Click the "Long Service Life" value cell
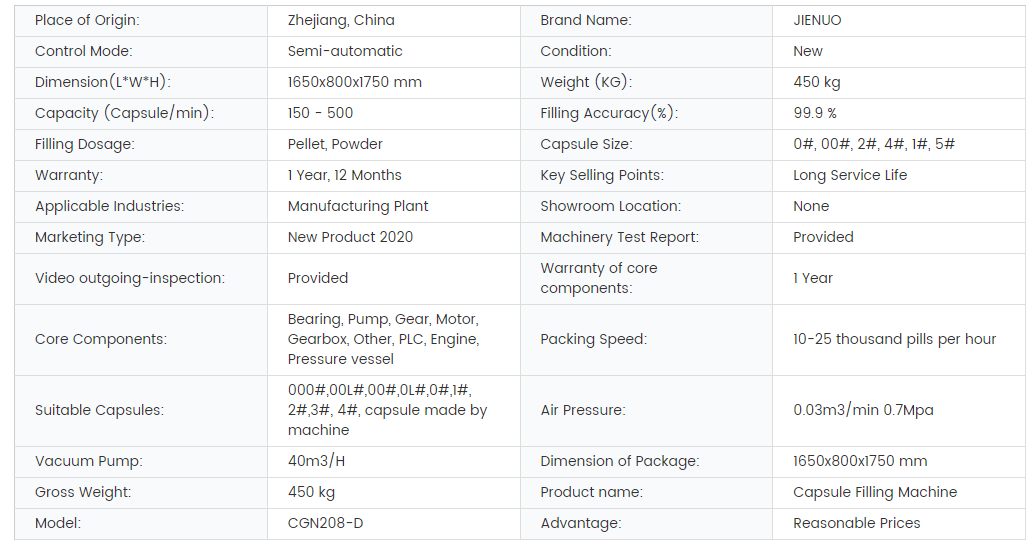1034x557 pixels. [850, 175]
